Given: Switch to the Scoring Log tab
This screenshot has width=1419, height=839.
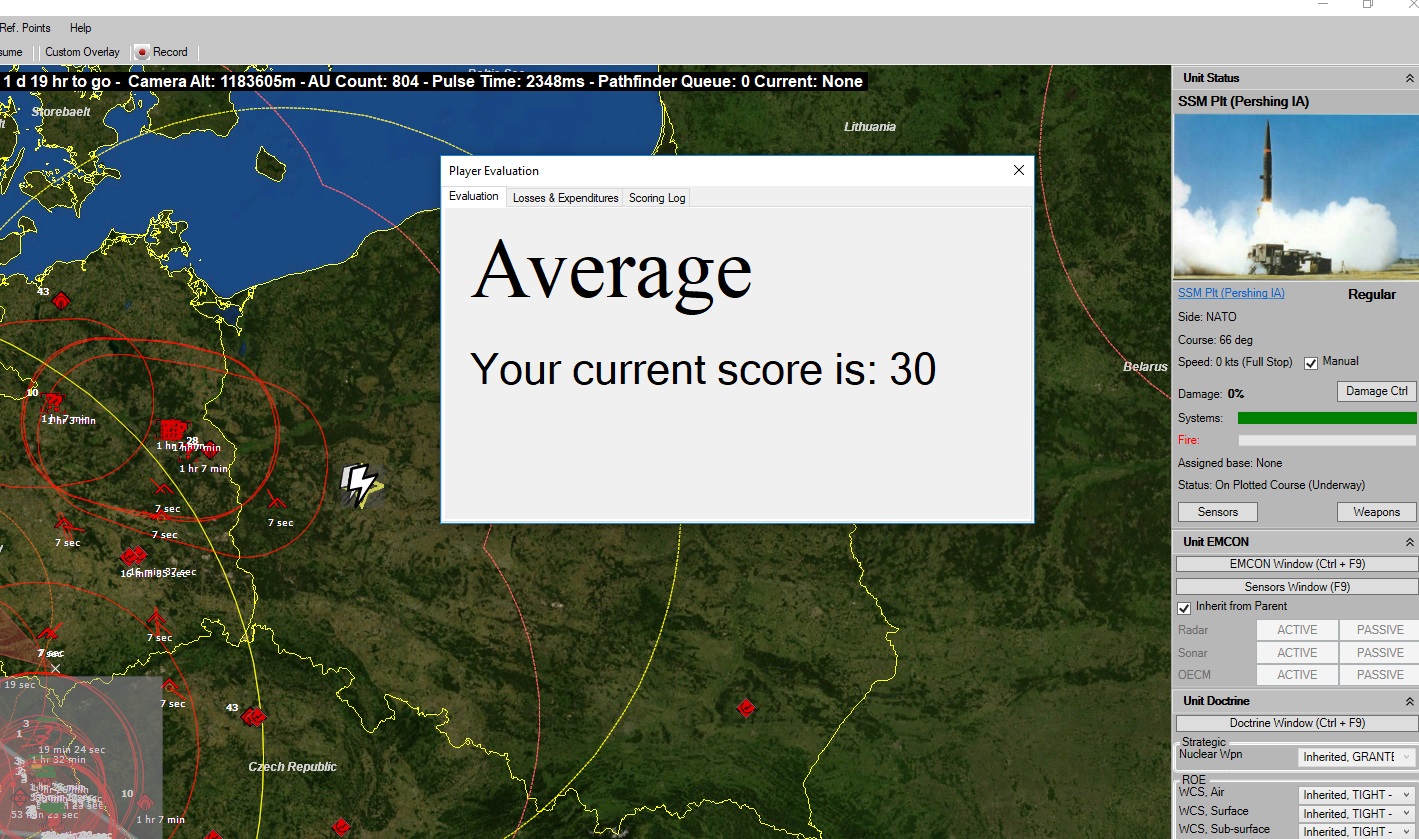Looking at the screenshot, I should coord(657,198).
